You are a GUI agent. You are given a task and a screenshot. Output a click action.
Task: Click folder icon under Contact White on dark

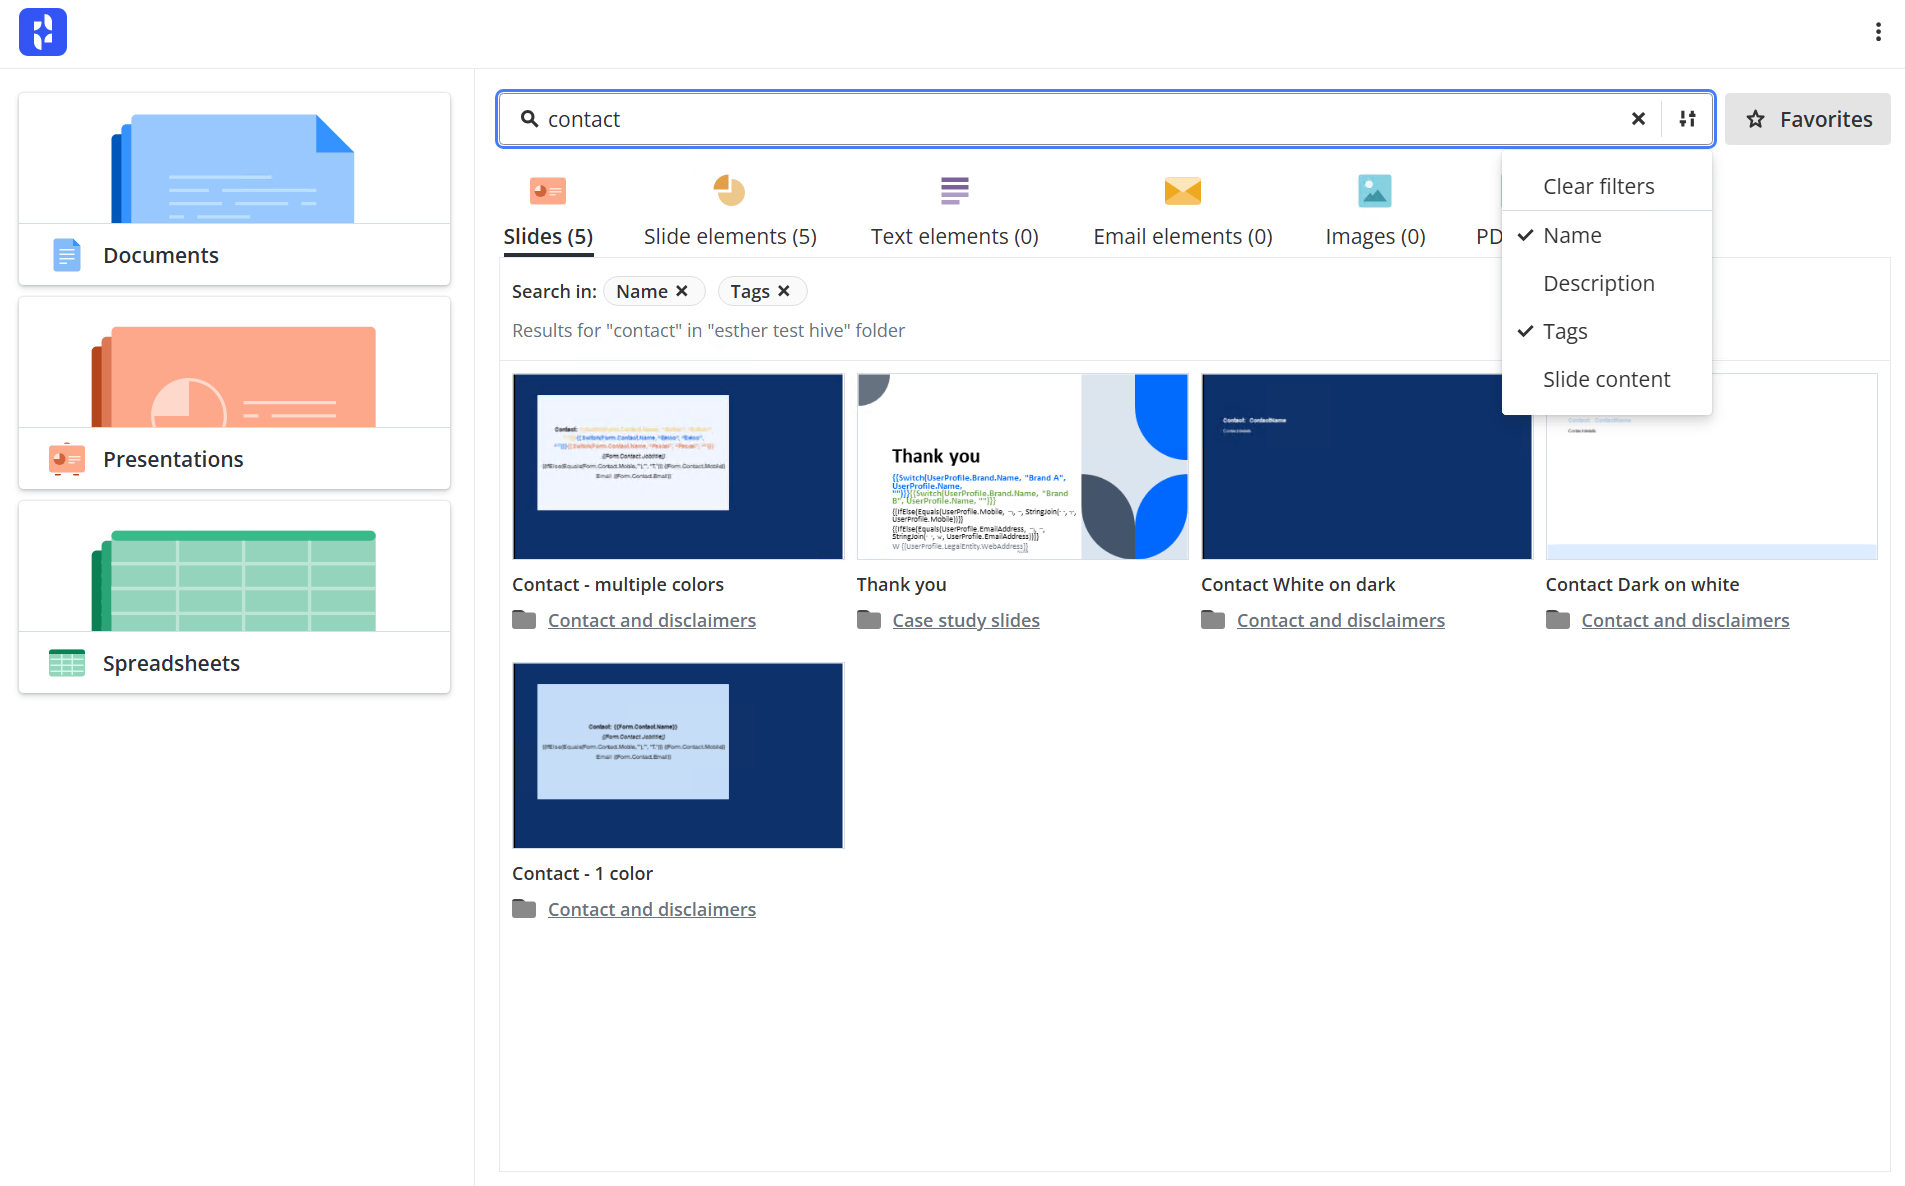tap(1213, 620)
